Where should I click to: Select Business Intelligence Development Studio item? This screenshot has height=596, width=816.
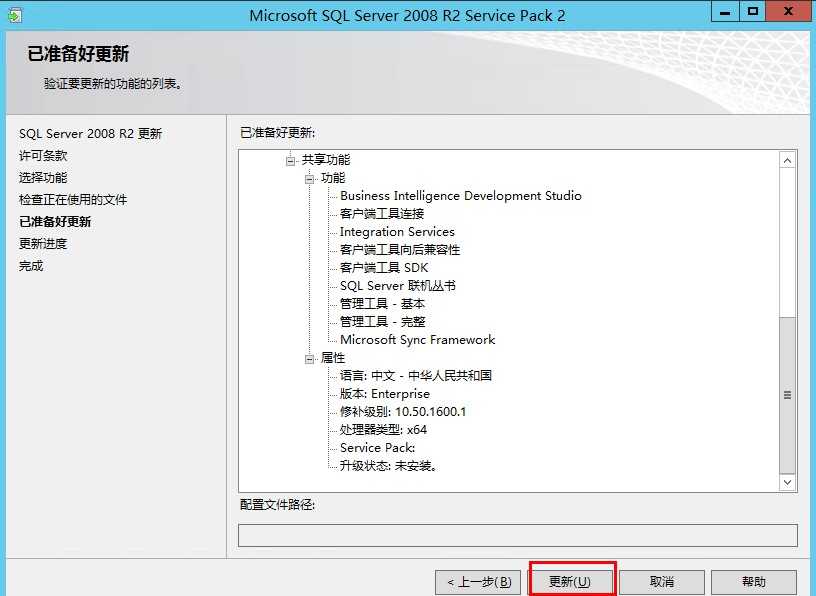[461, 196]
